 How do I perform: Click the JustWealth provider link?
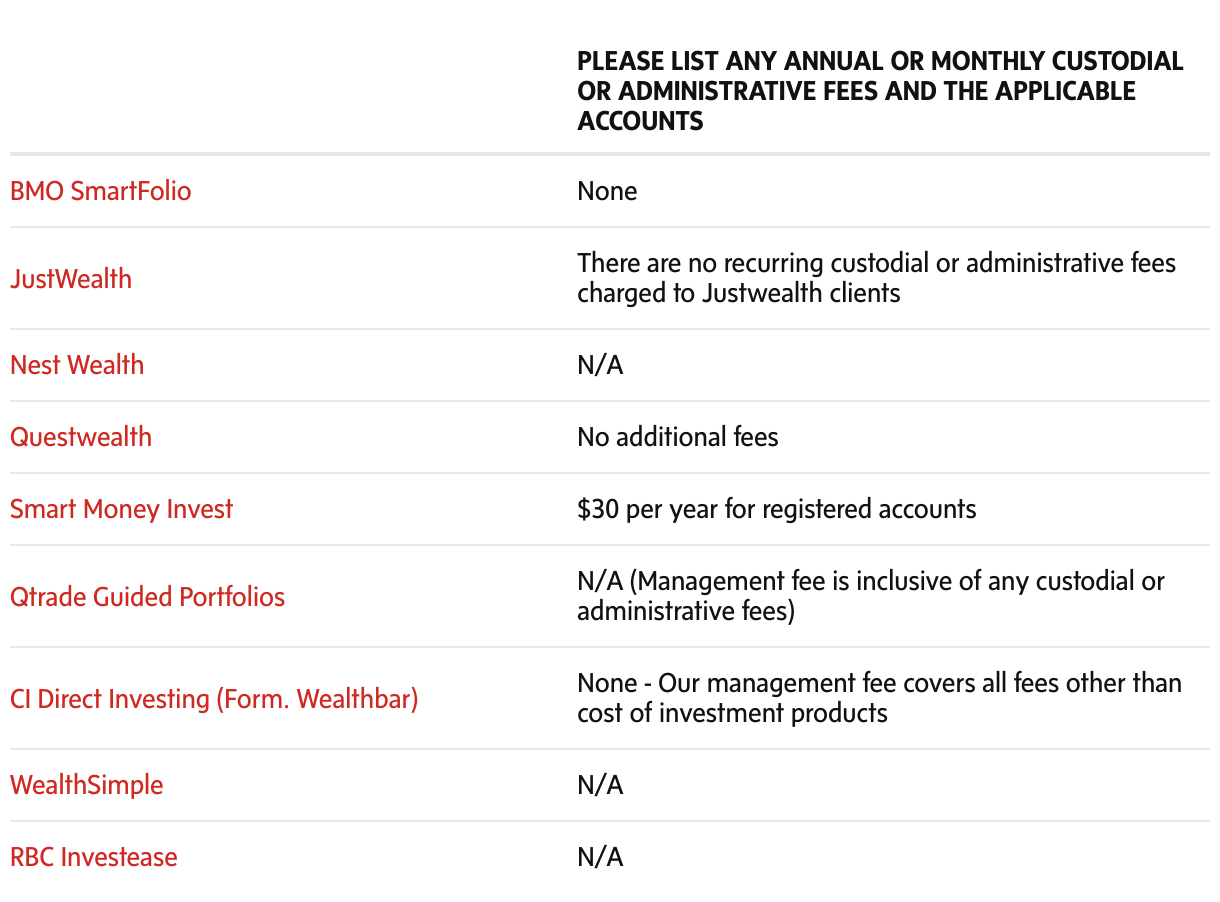tap(71, 278)
